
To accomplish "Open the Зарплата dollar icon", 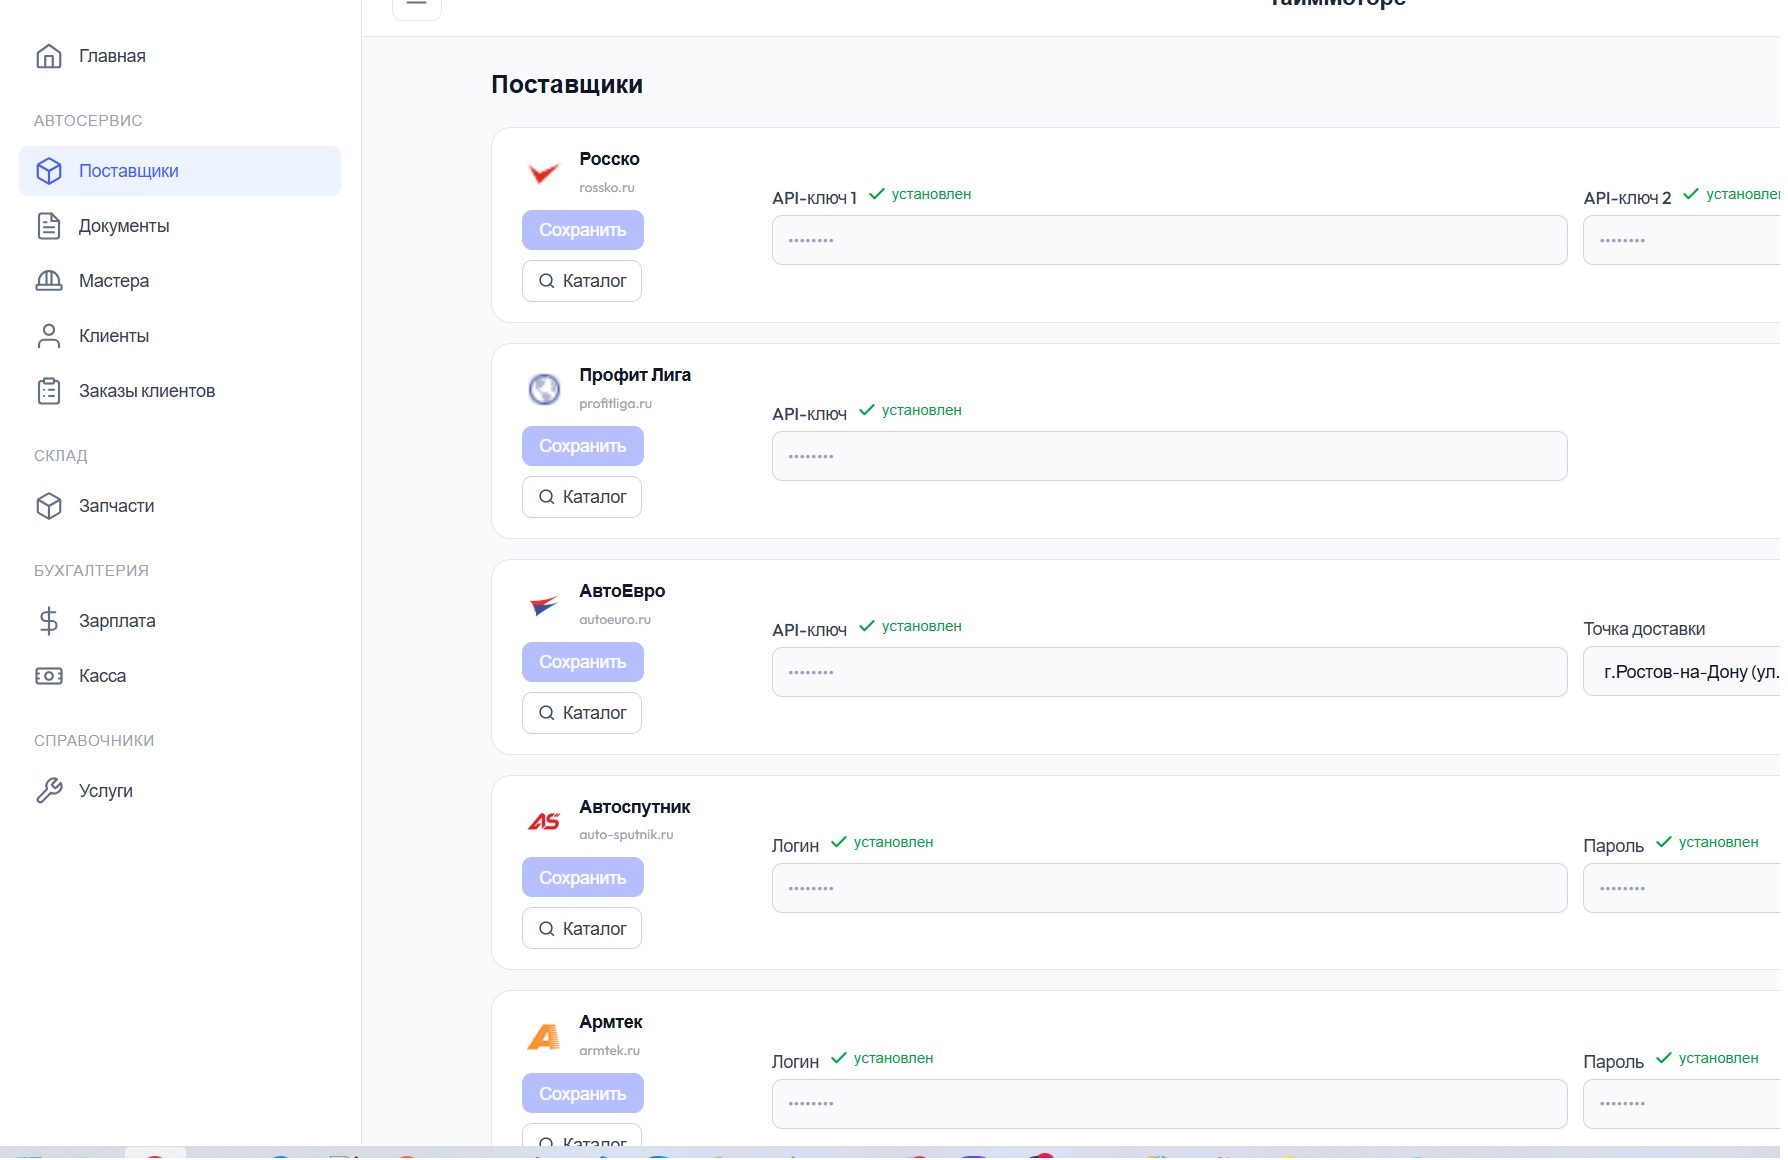I will [49, 621].
